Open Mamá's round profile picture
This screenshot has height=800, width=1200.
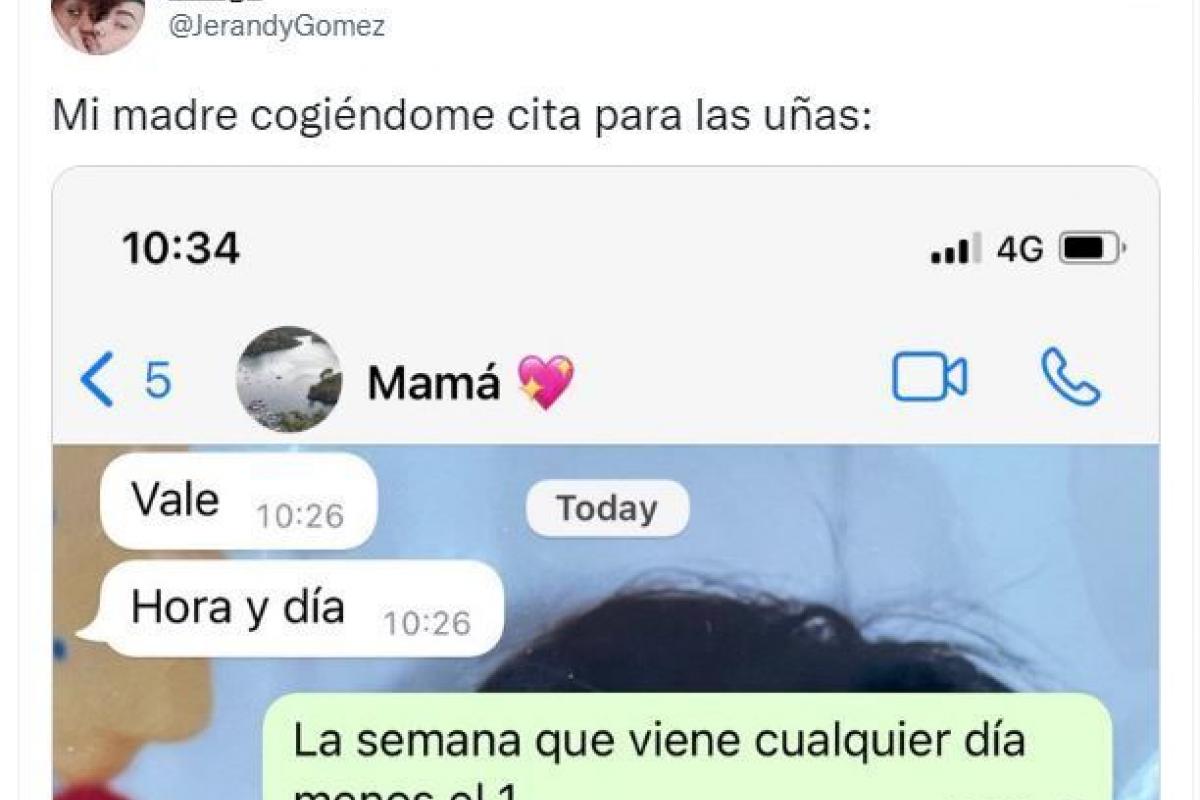pos(289,379)
